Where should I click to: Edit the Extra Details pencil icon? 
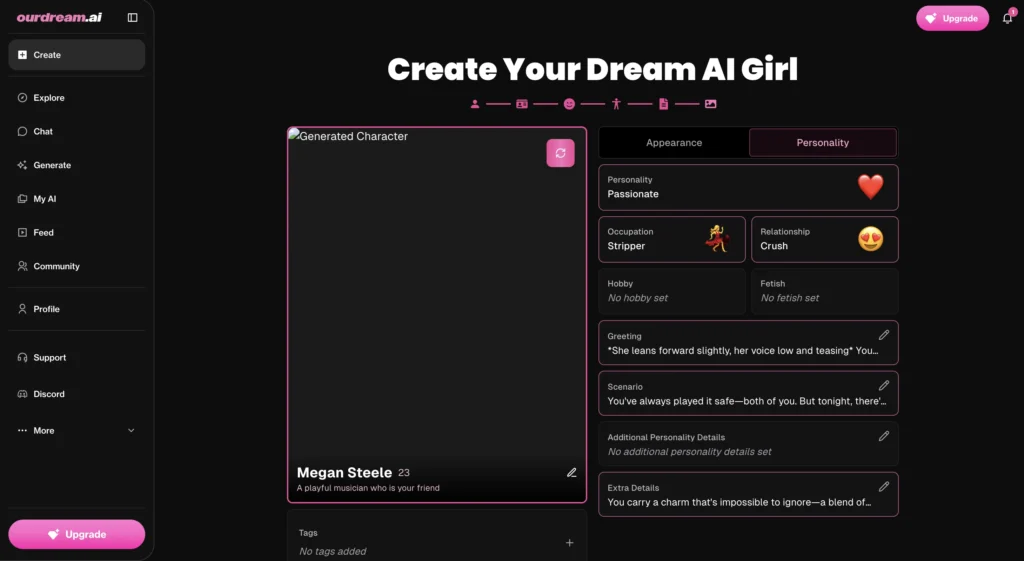click(x=884, y=487)
